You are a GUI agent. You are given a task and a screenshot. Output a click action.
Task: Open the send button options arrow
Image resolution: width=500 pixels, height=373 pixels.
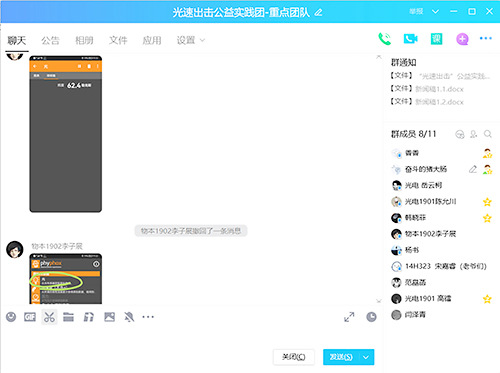366,357
